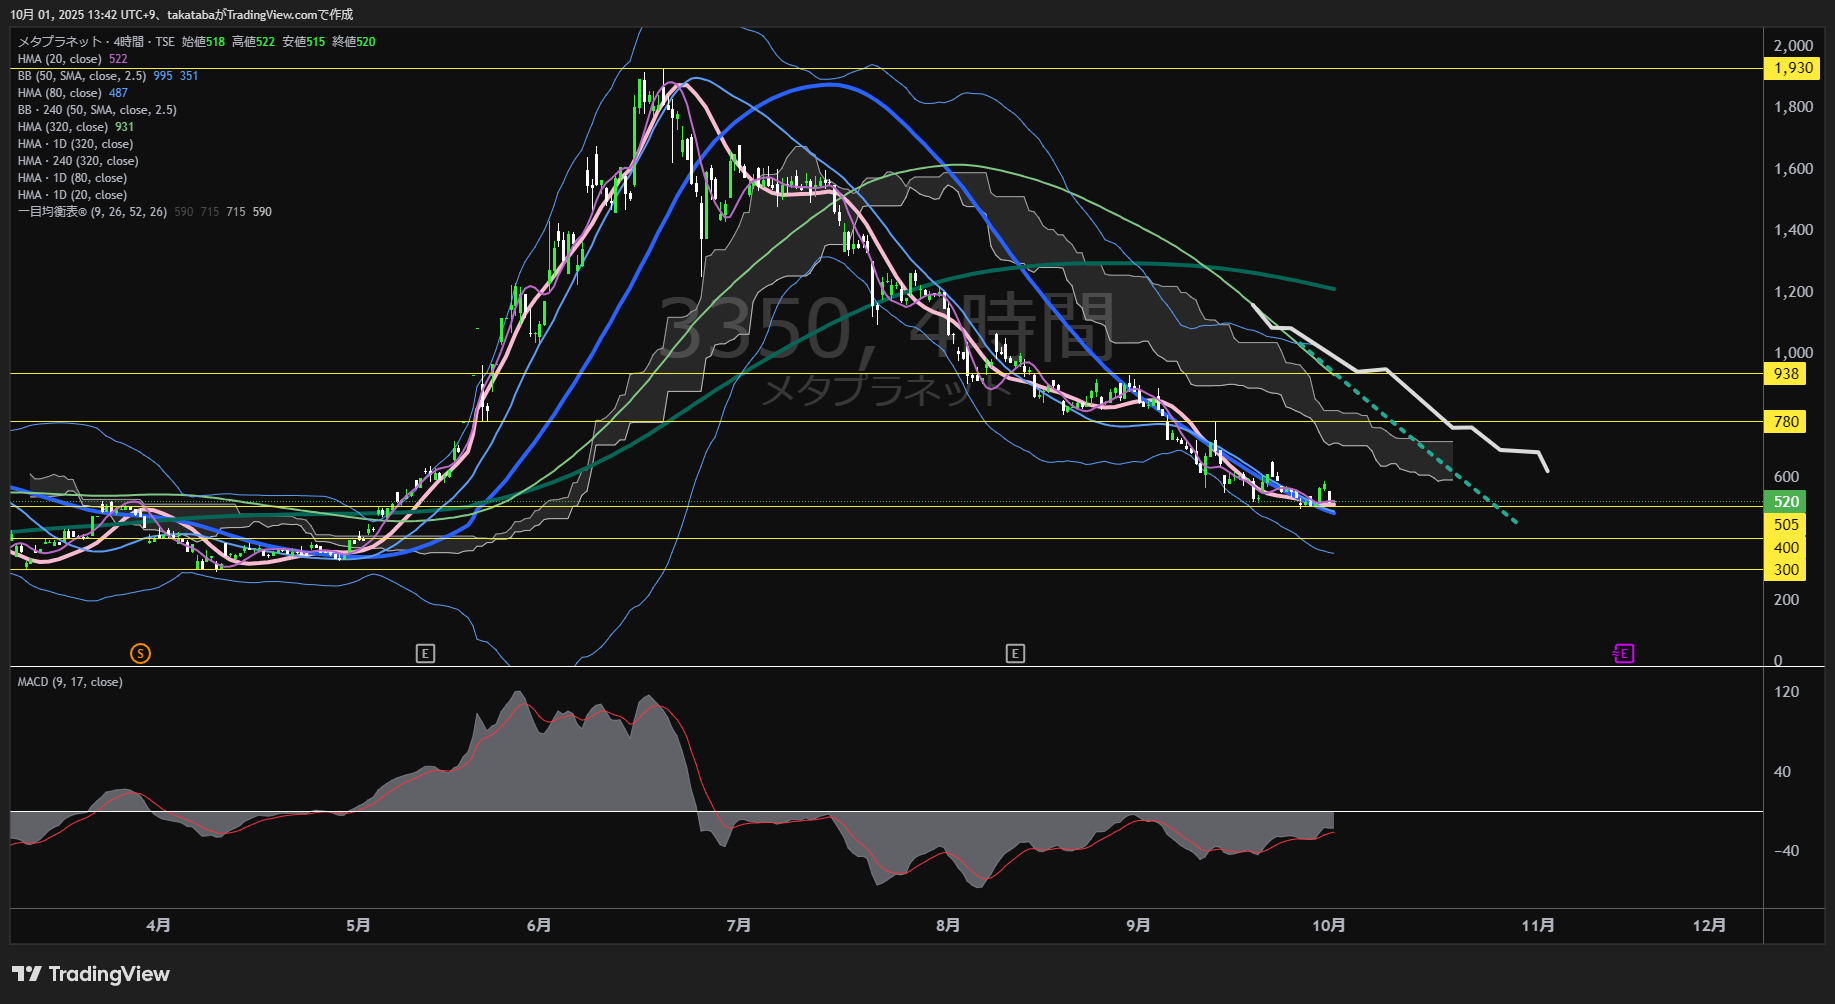This screenshot has width=1835, height=1004.
Task: Click the 938 price level label
Action: (x=1786, y=374)
